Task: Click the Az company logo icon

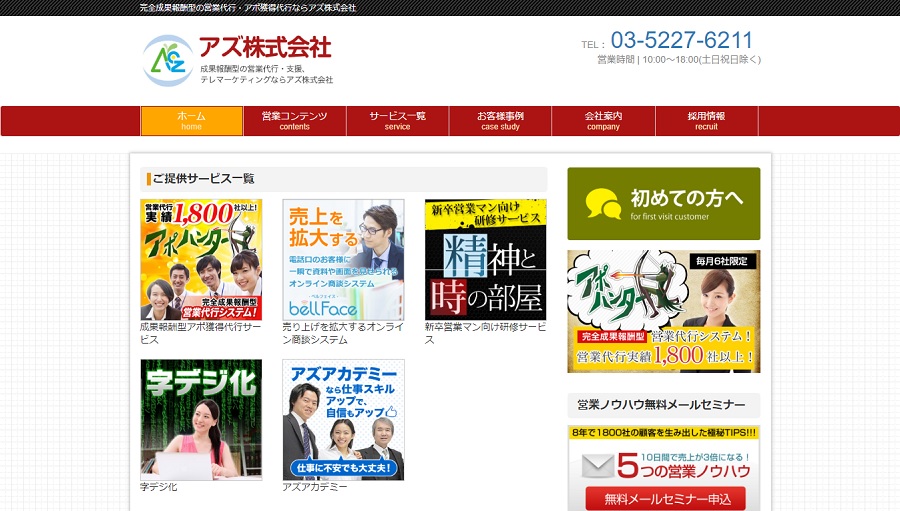Action: click(x=167, y=60)
